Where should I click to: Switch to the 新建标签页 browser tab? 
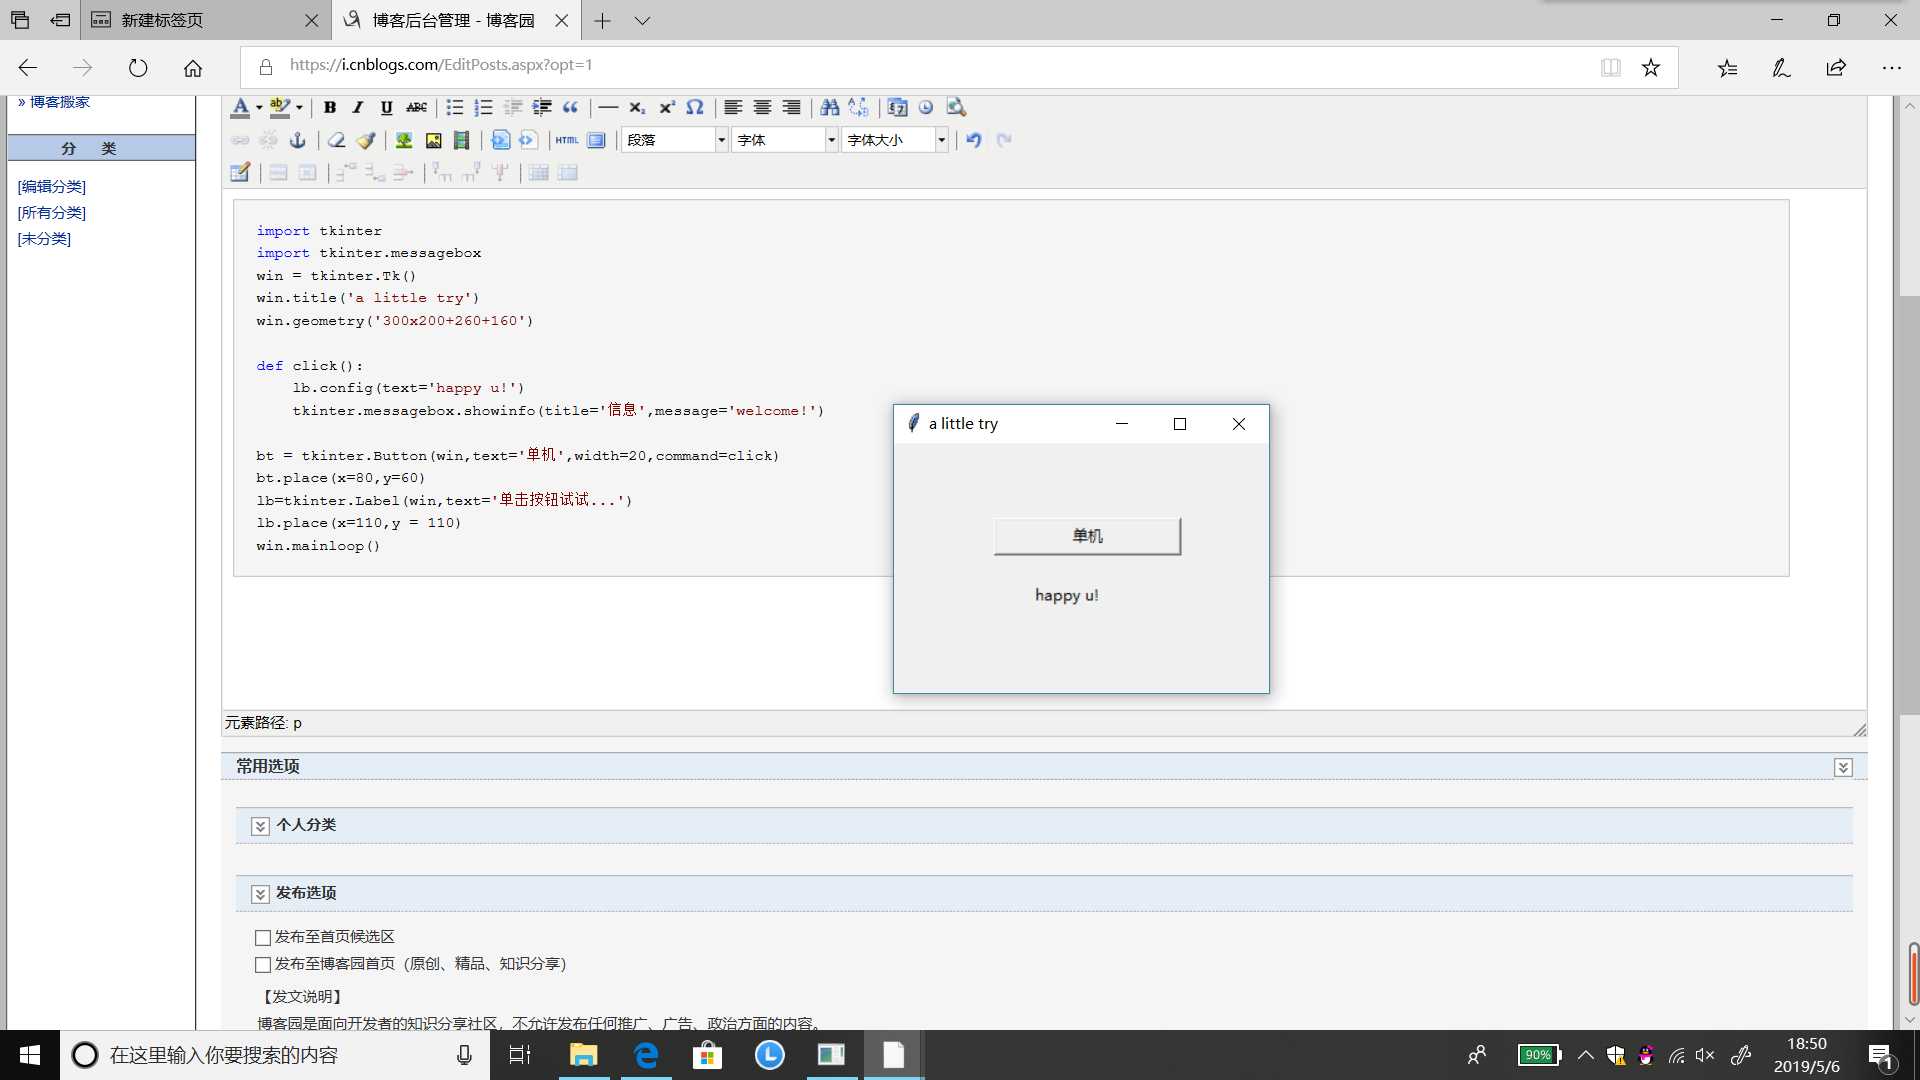click(205, 20)
